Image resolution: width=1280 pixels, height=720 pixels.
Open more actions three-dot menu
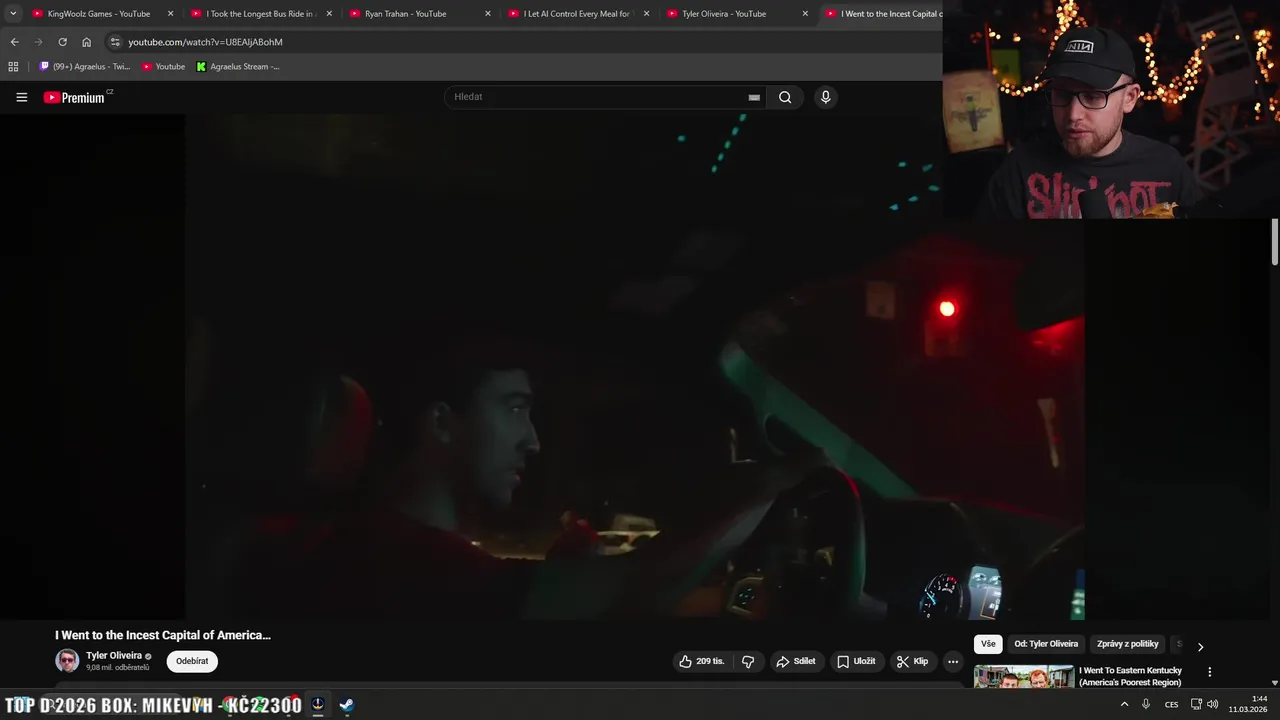pyautogui.click(x=953, y=661)
